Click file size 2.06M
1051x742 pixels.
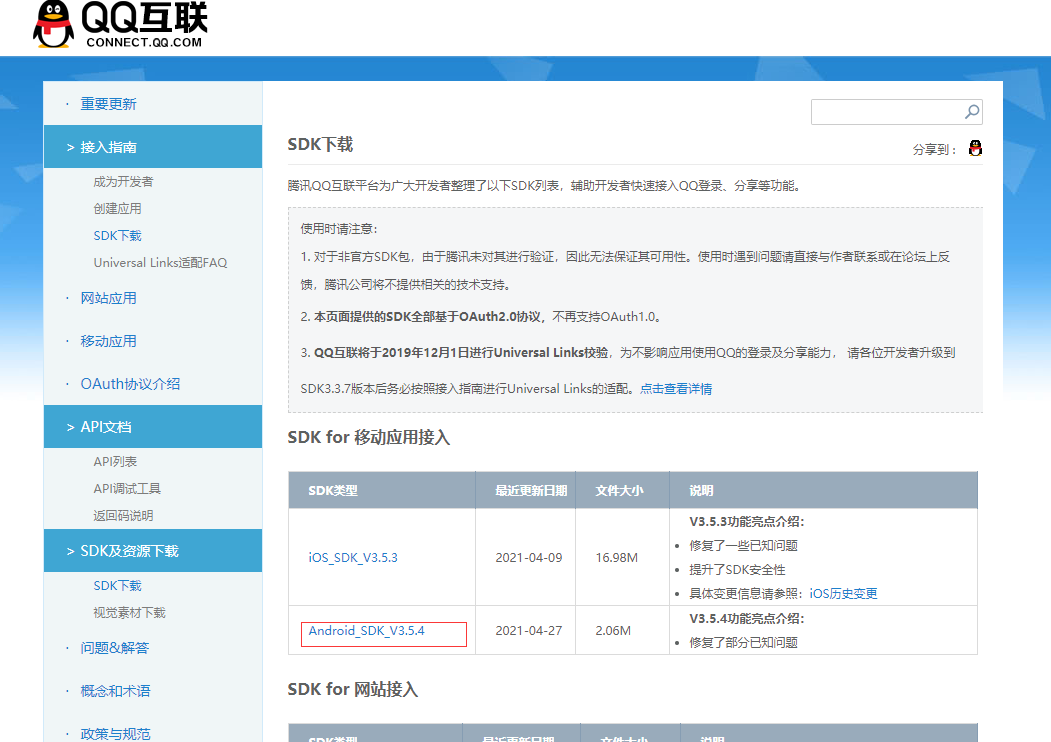coord(613,631)
